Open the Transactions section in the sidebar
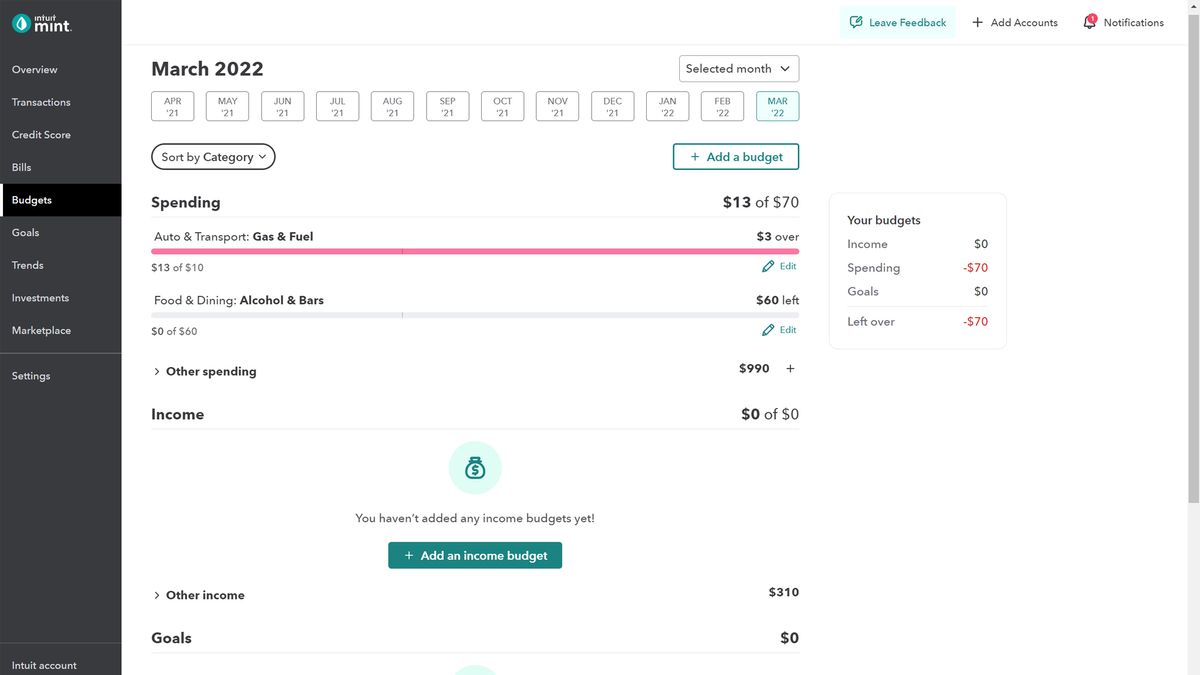Viewport: 1200px width, 675px height. [x=41, y=101]
